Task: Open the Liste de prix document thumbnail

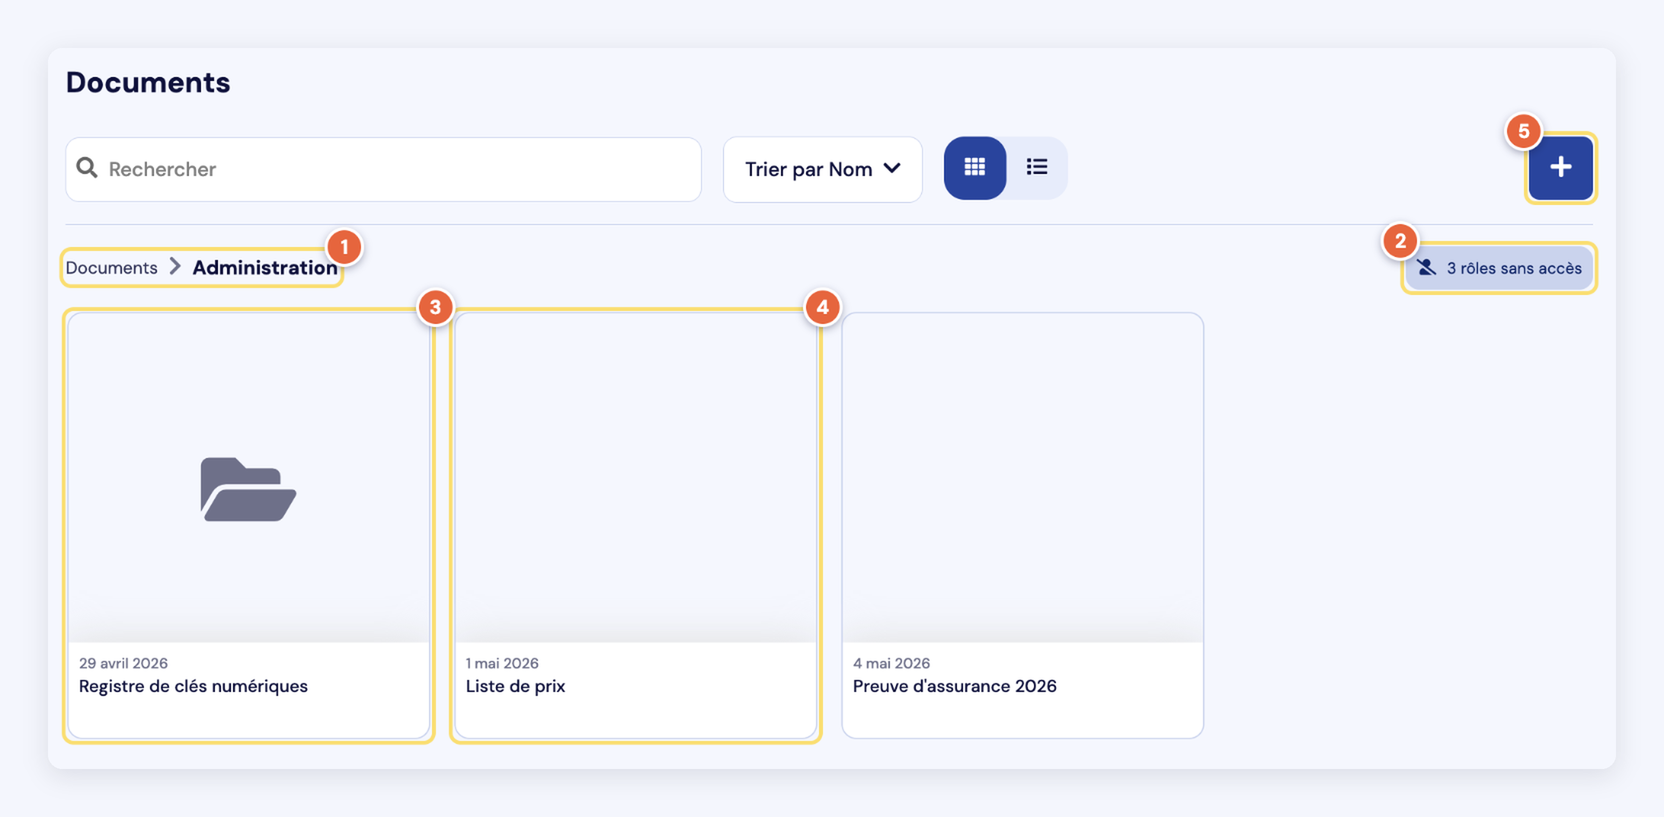Action: tap(636, 478)
